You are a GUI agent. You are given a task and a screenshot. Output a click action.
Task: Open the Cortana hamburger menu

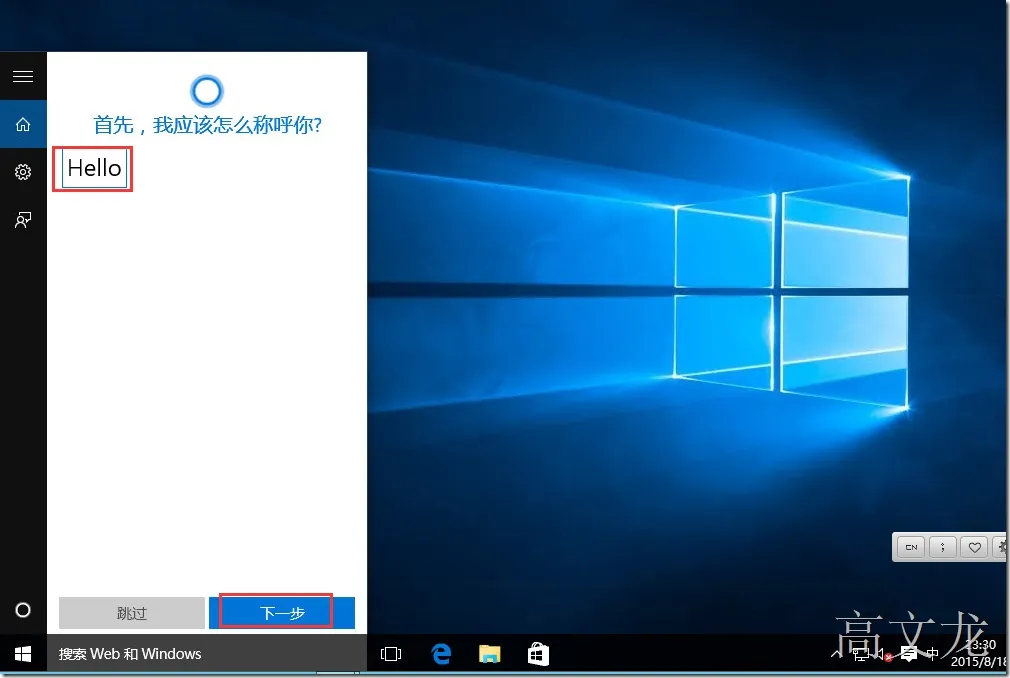click(23, 76)
